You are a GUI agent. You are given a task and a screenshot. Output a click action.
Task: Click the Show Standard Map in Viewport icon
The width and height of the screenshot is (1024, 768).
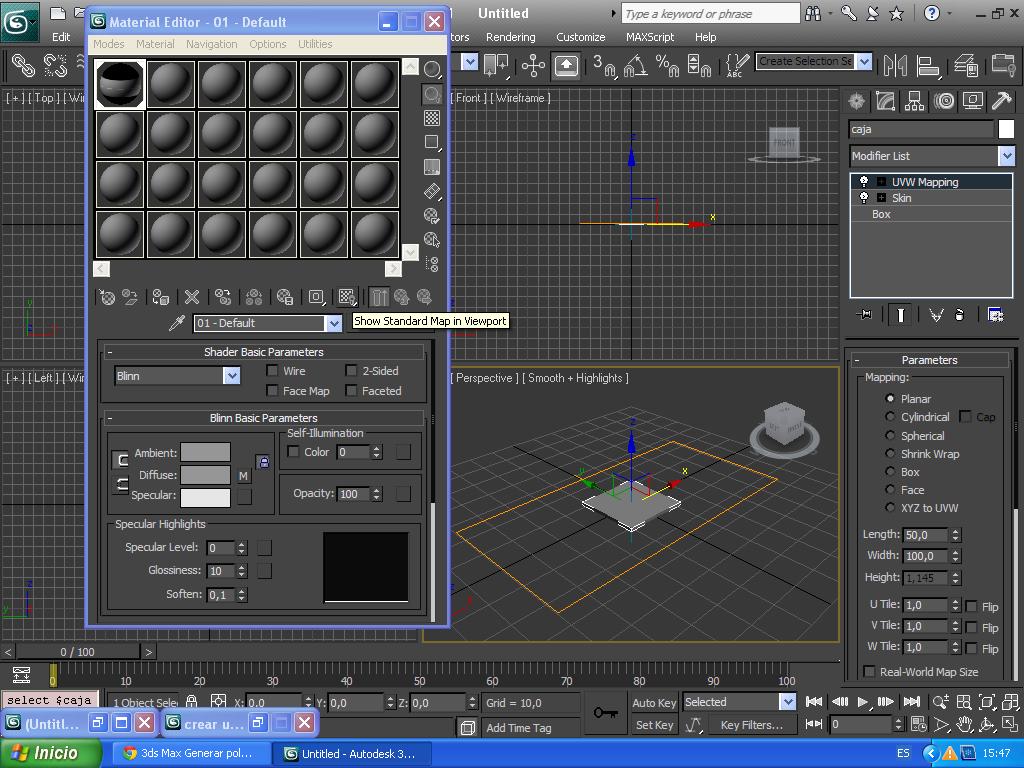347,298
